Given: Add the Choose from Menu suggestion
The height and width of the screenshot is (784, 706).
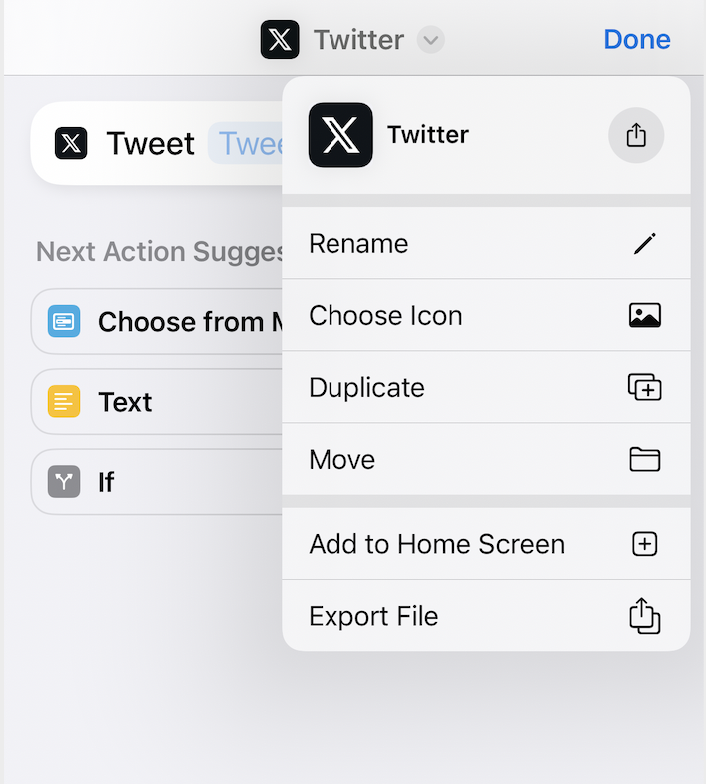Looking at the screenshot, I should pos(157,322).
